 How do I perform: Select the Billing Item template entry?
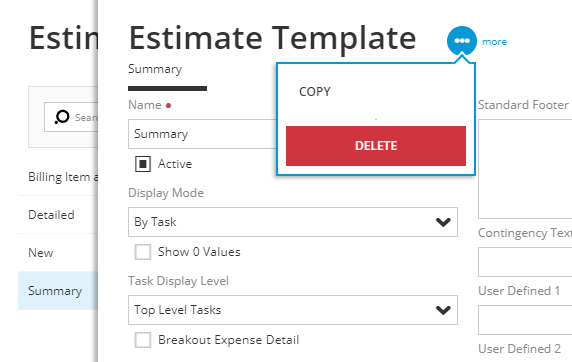tap(58, 177)
